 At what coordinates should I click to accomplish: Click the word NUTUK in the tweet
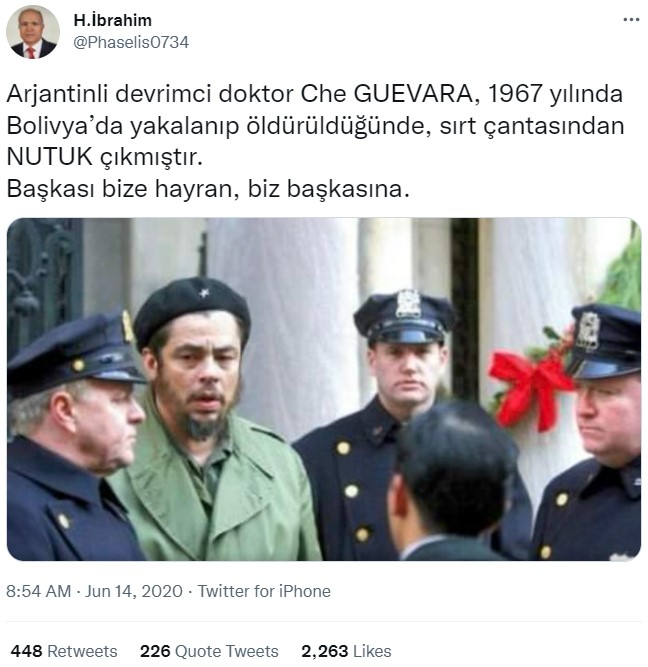[50, 157]
